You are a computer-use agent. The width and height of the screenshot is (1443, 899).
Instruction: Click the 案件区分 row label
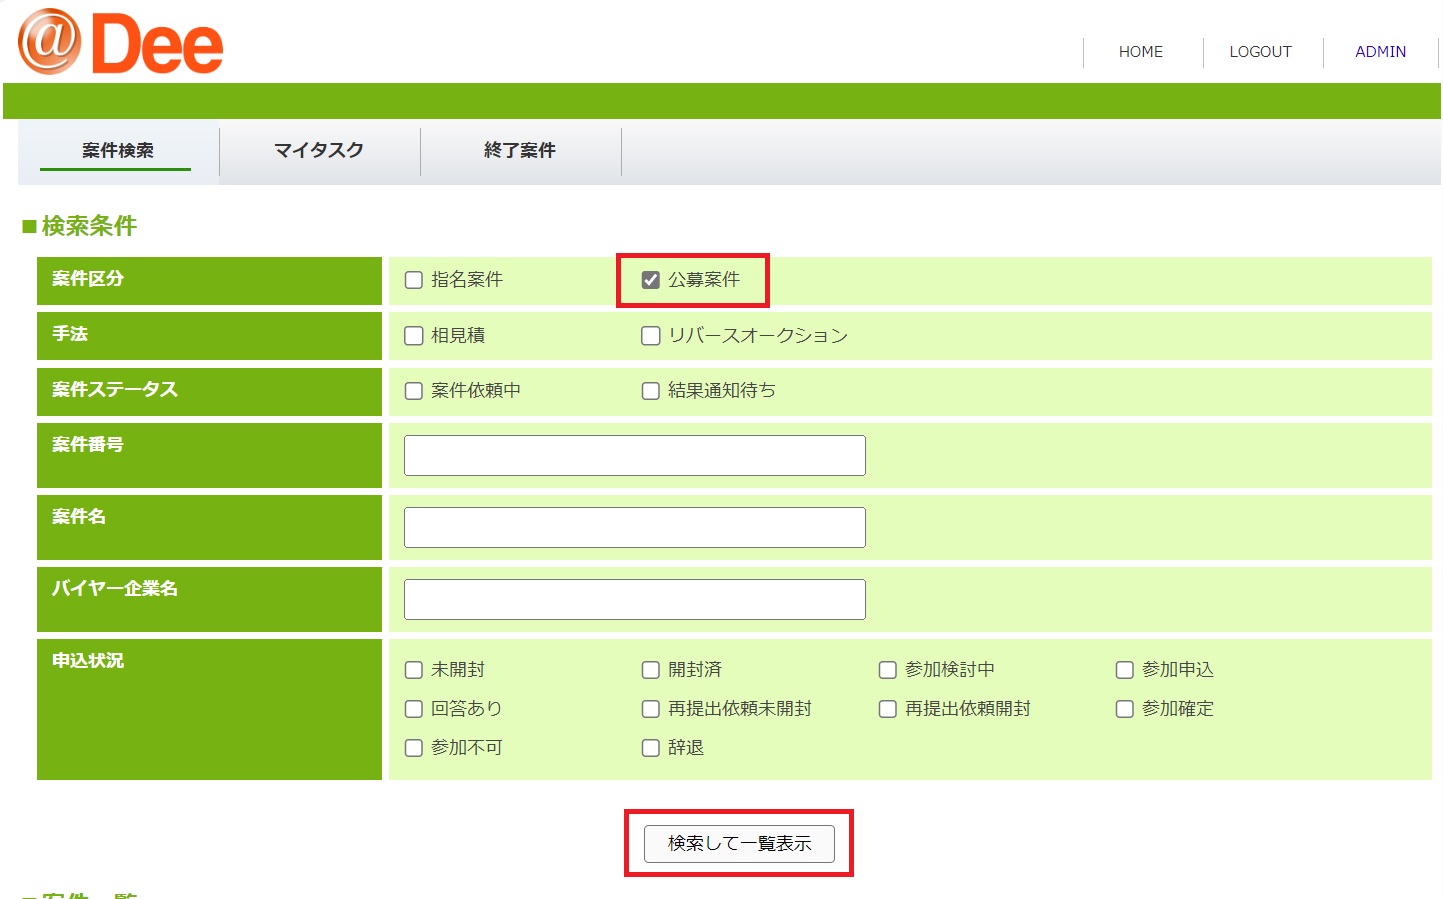tap(88, 279)
